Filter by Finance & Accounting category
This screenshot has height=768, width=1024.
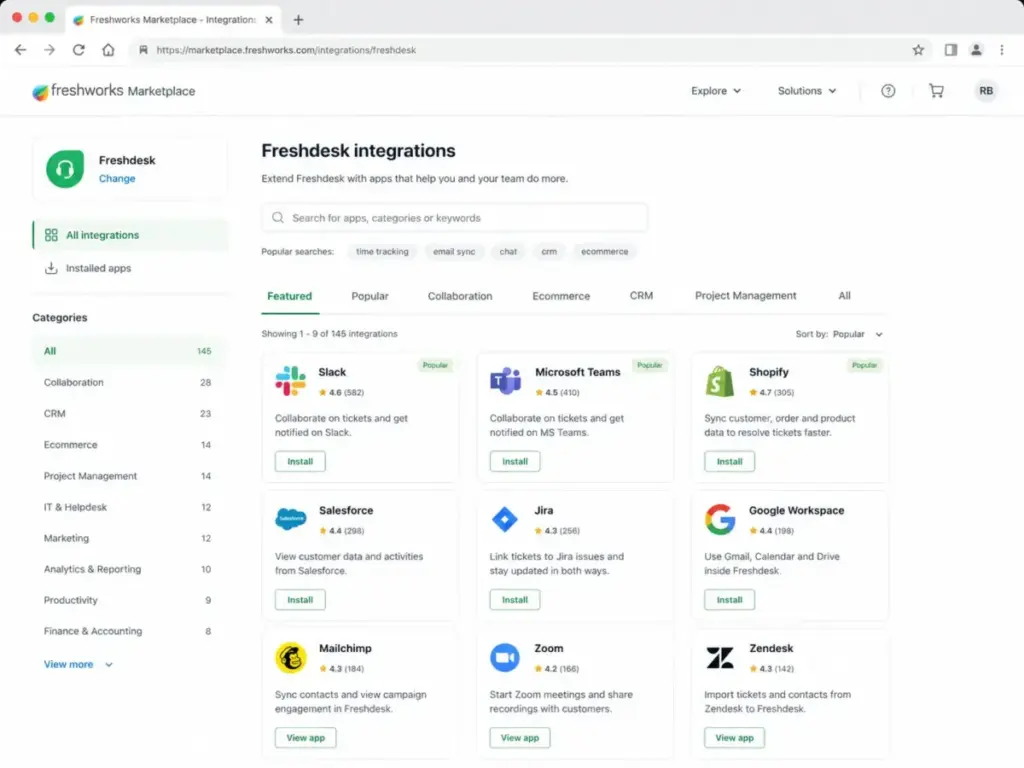click(x=129, y=631)
